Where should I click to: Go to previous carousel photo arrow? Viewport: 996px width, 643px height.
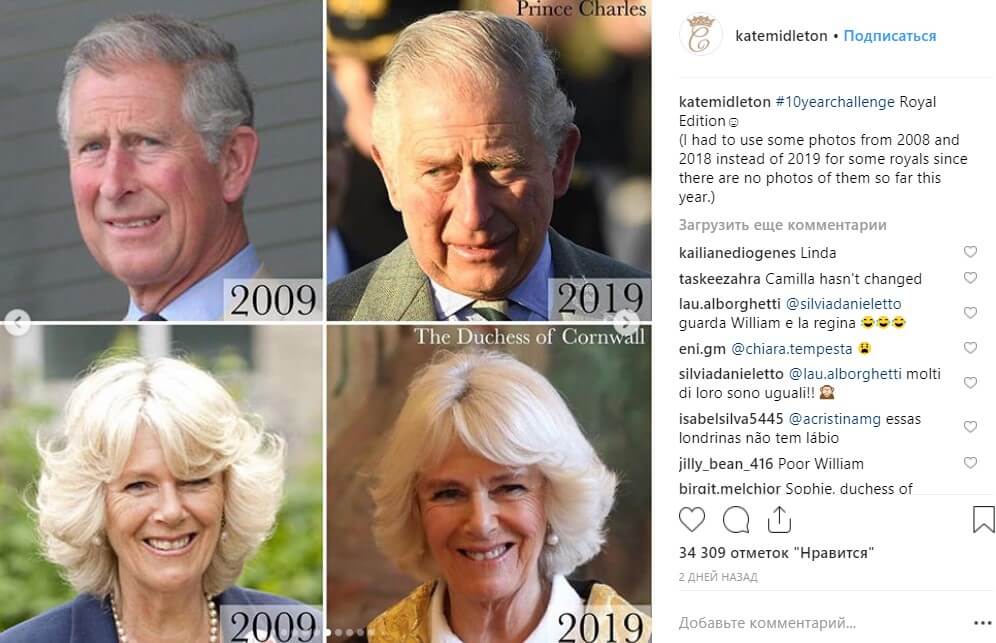18,322
